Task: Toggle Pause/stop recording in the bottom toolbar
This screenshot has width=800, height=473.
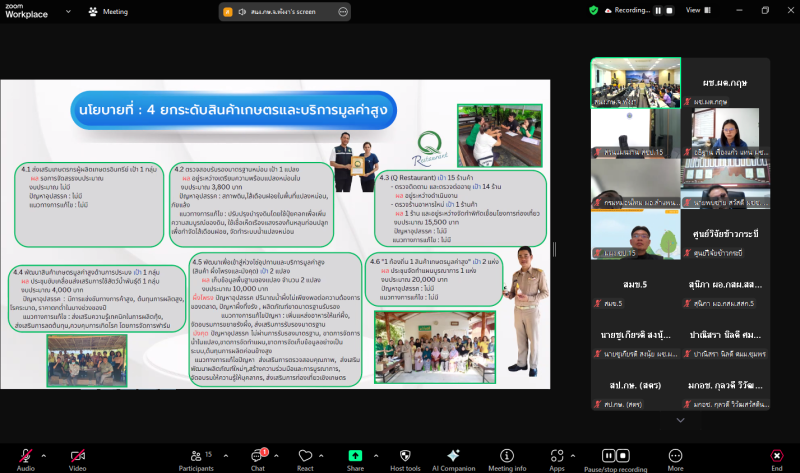Action: [x=614, y=454]
